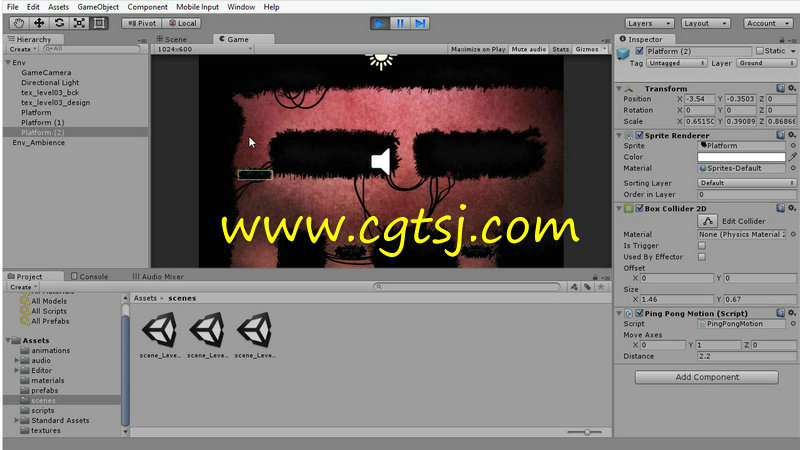Open the Layers dropdown in toolbar
This screenshot has height=450, width=800.
tap(649, 23)
